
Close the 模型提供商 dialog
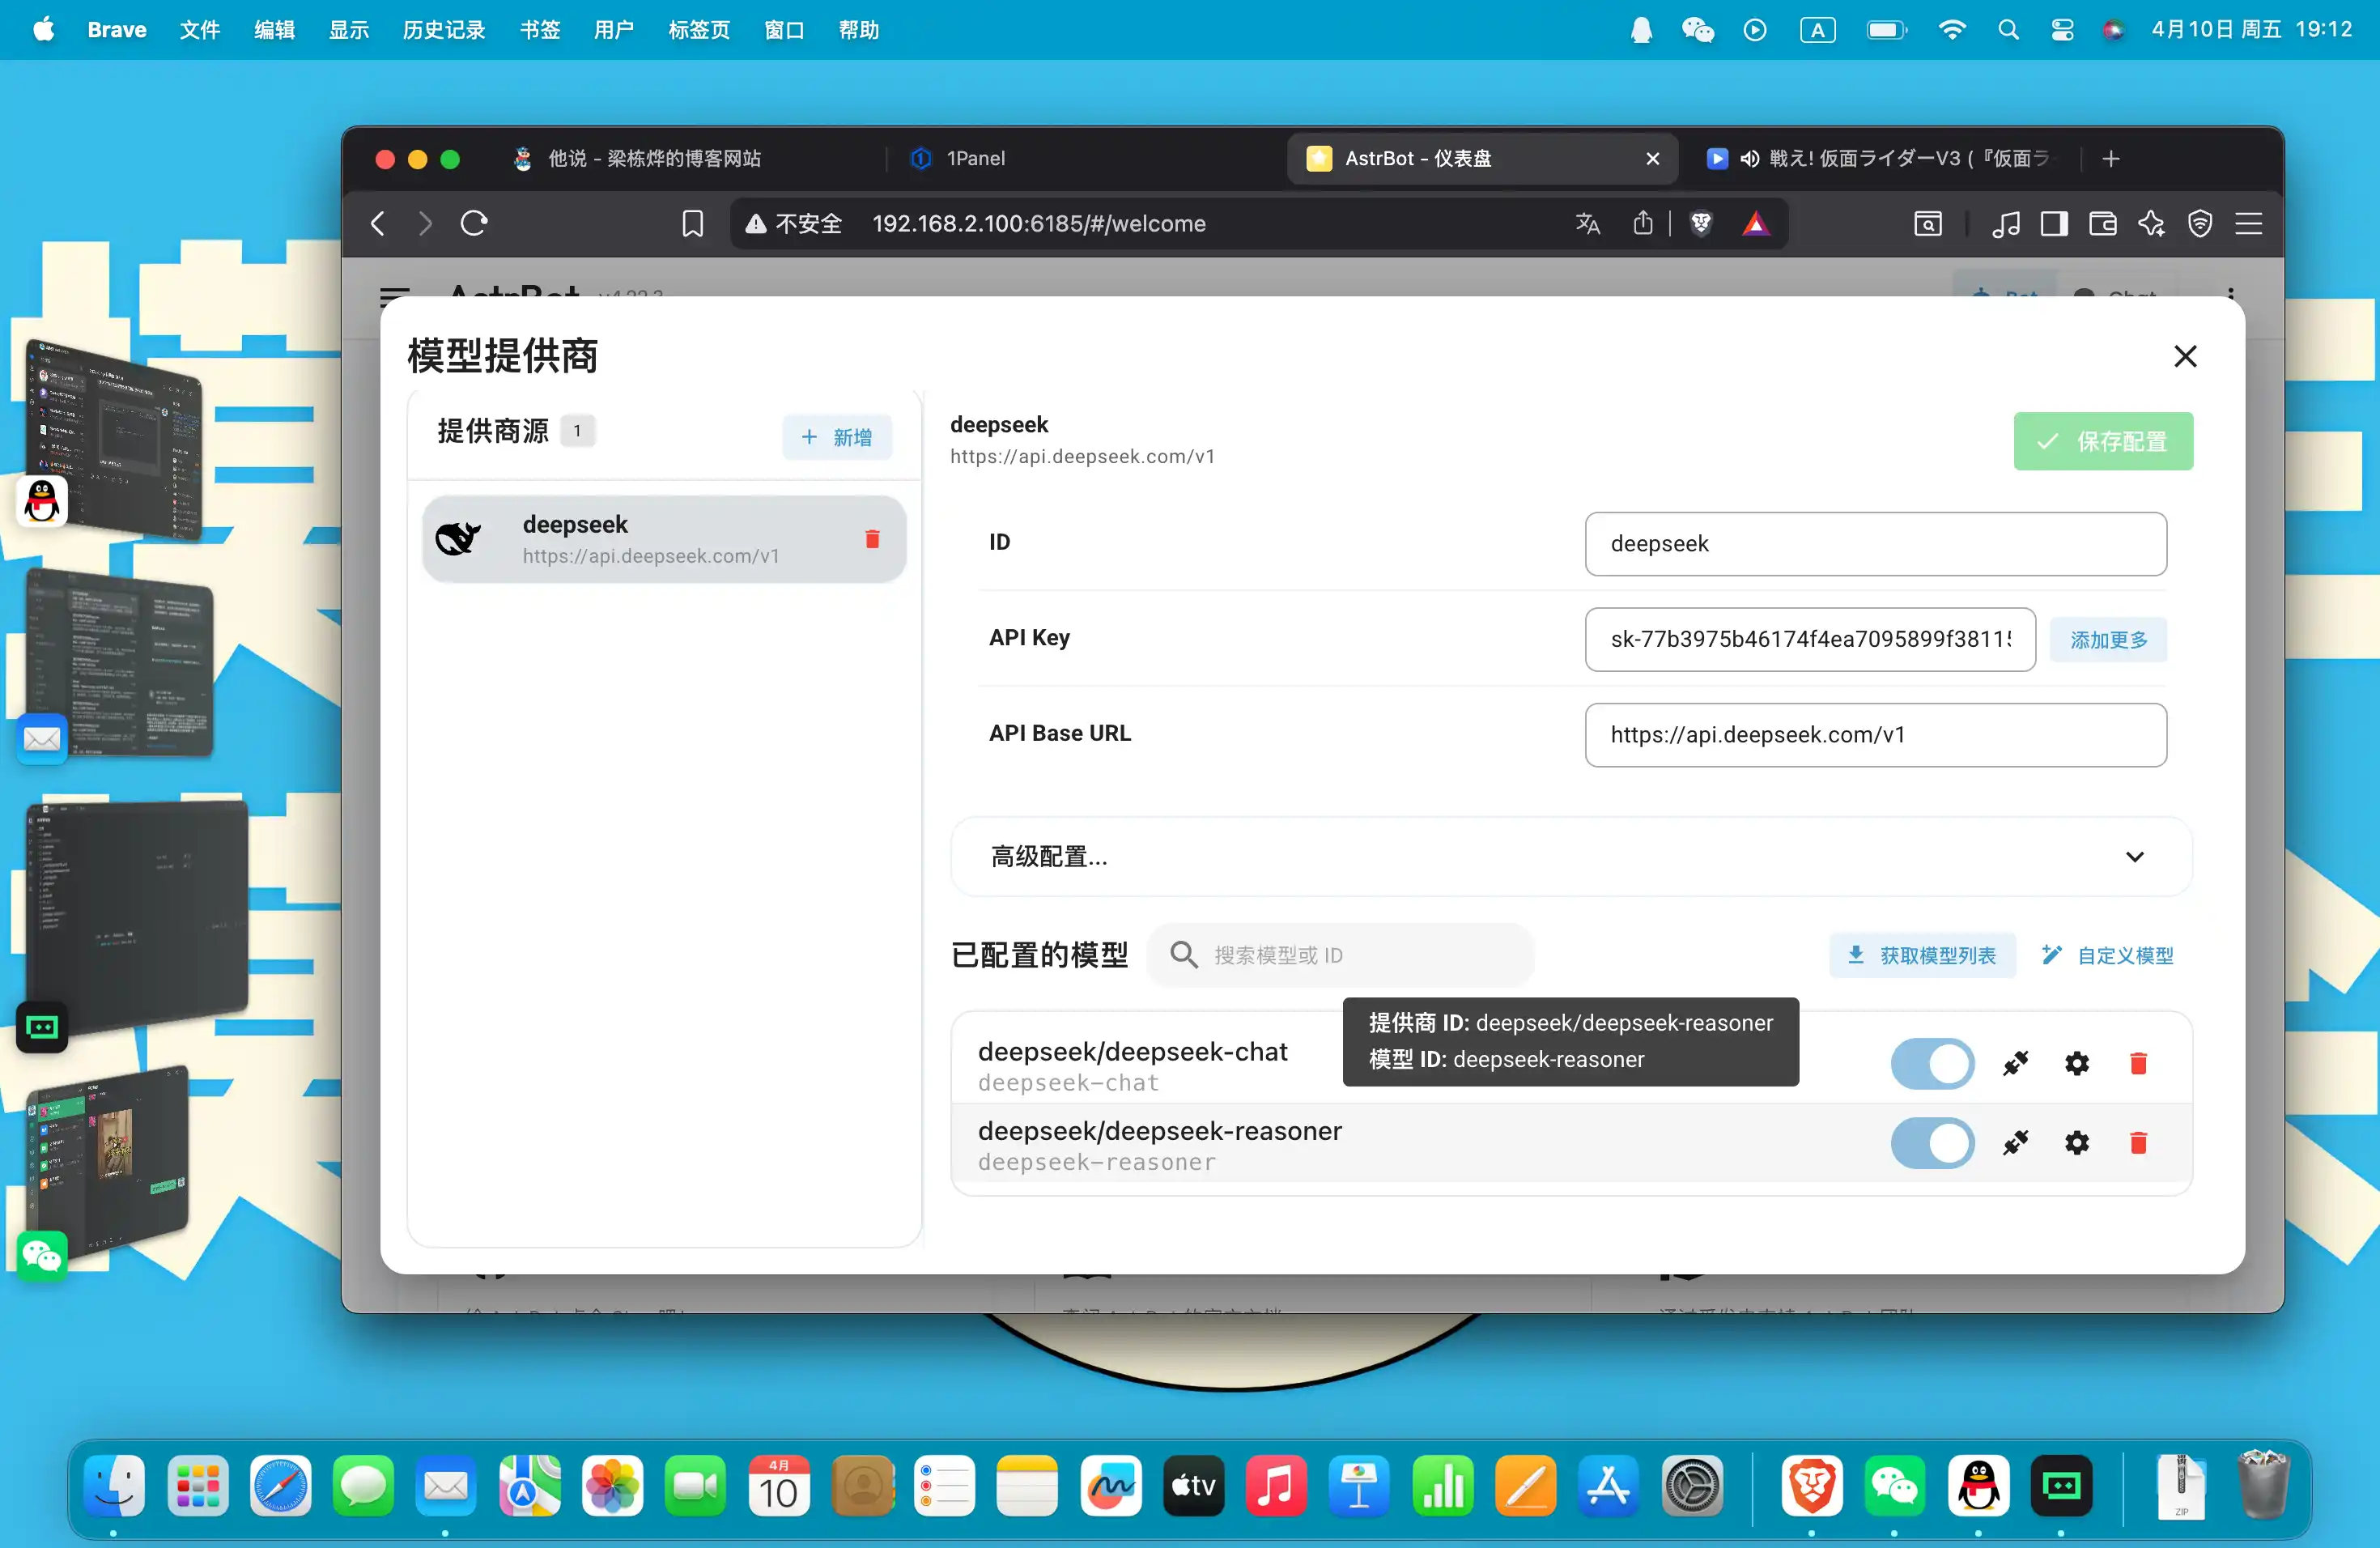[x=2185, y=357]
